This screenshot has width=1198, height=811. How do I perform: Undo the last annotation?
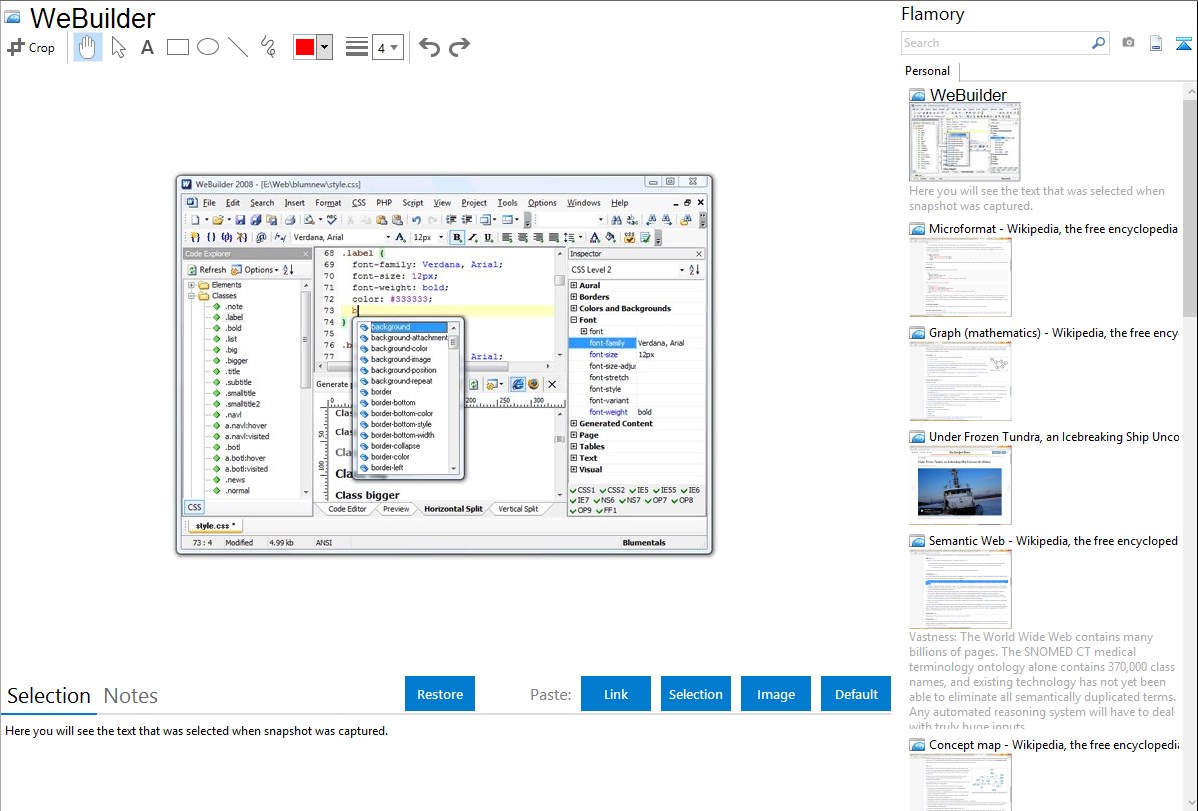pos(429,47)
